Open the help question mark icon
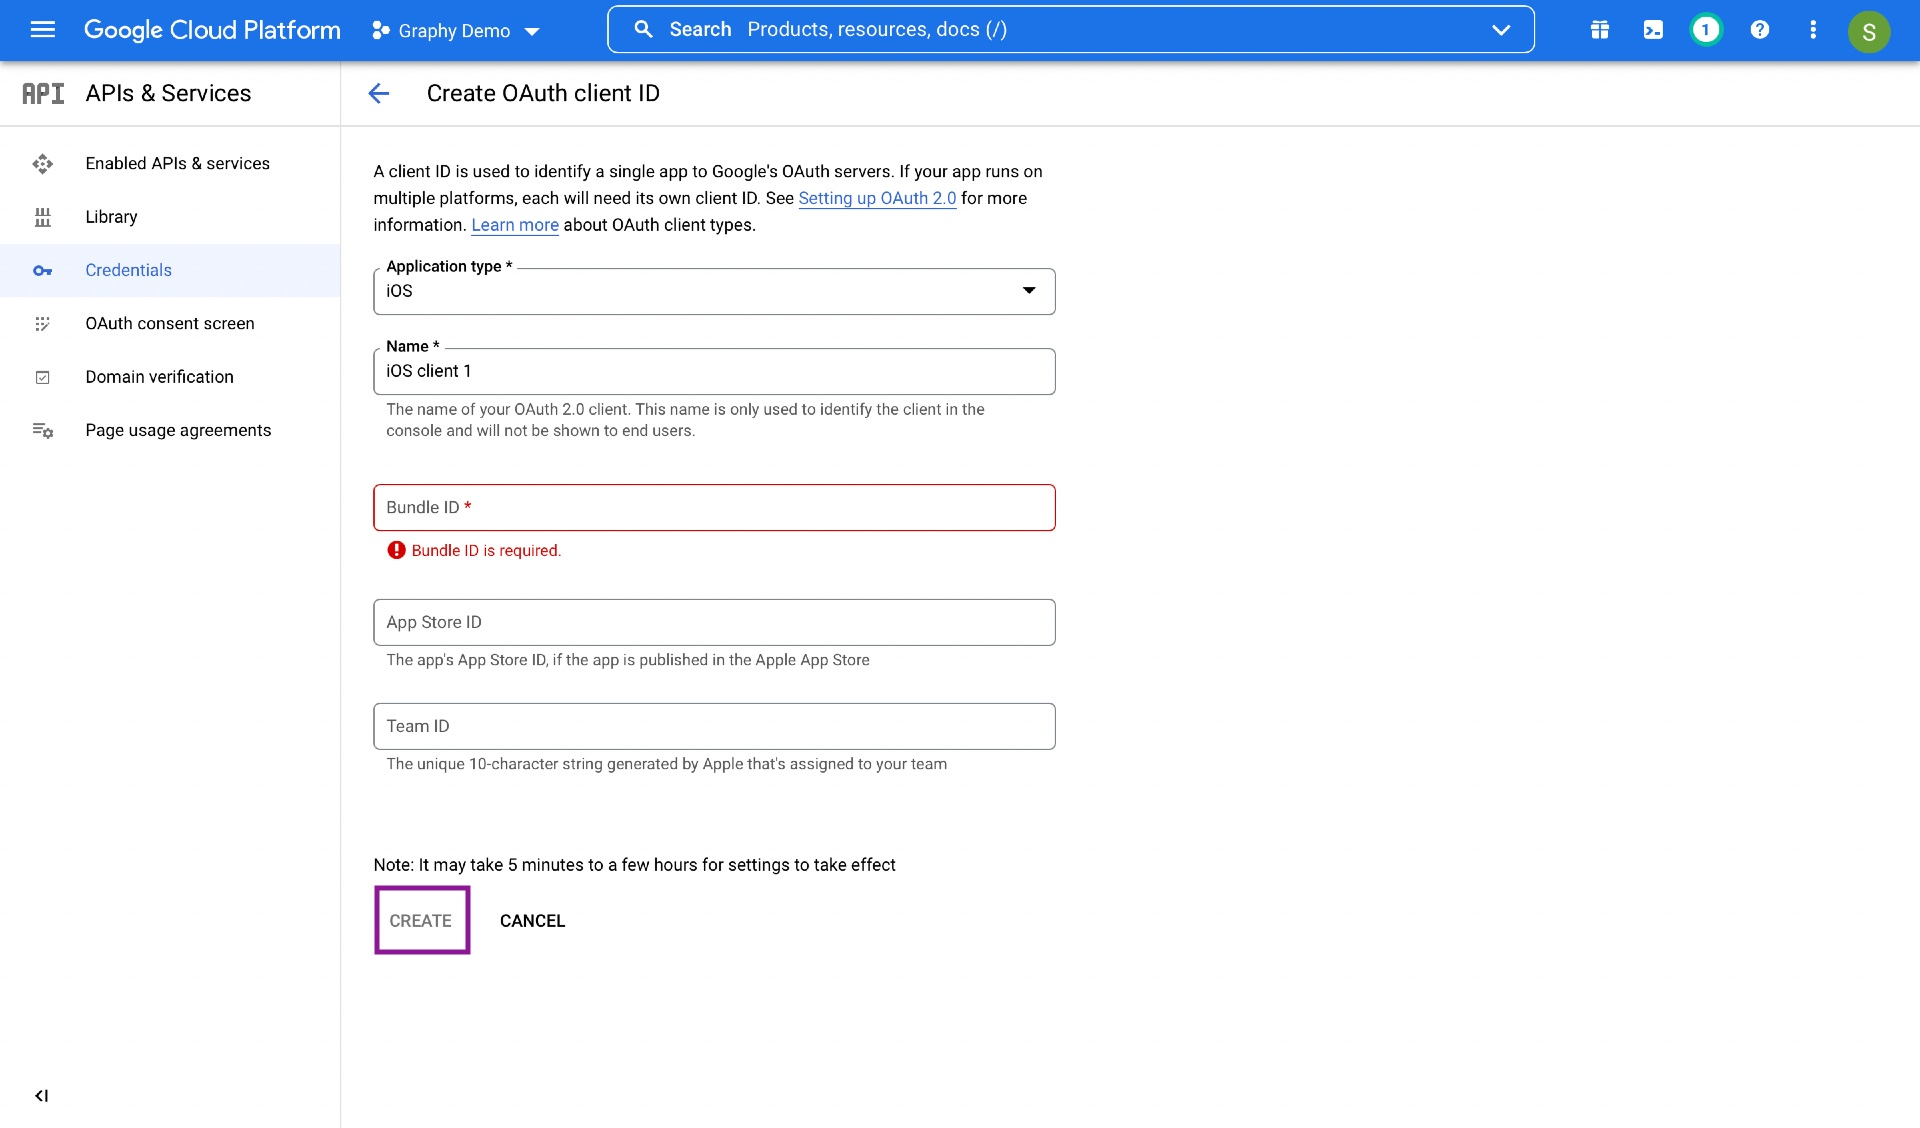 coord(1760,30)
